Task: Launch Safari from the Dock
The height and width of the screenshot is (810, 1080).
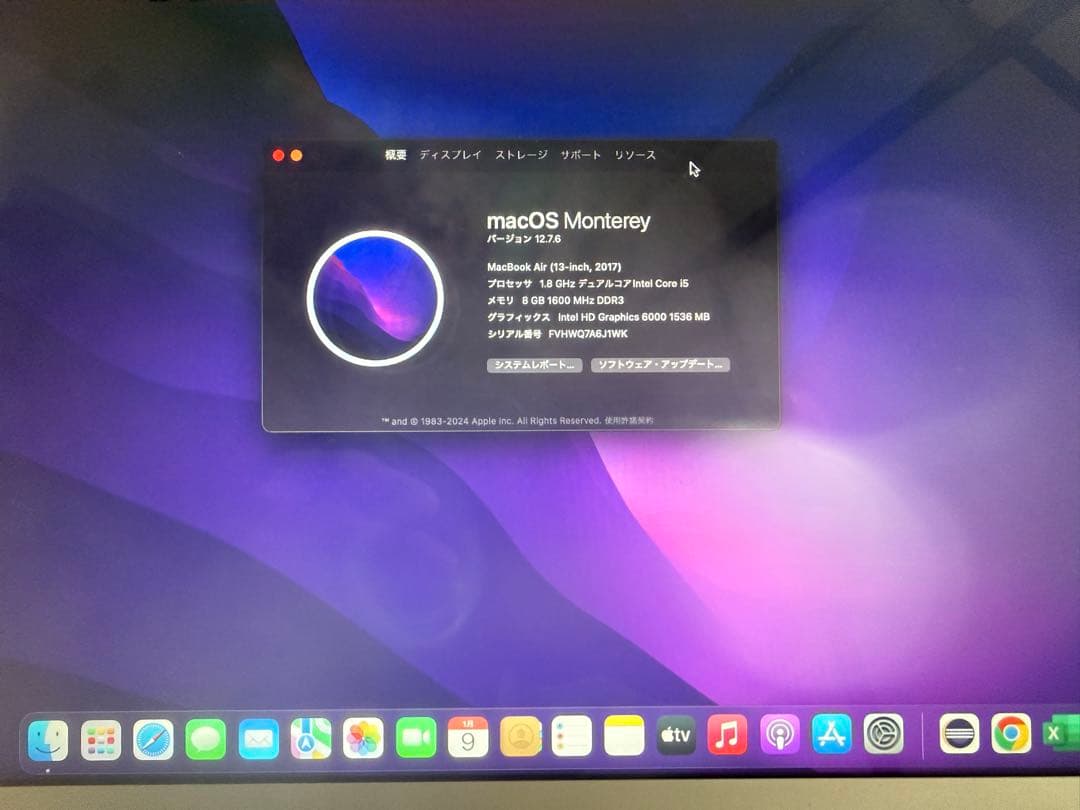Action: point(153,740)
